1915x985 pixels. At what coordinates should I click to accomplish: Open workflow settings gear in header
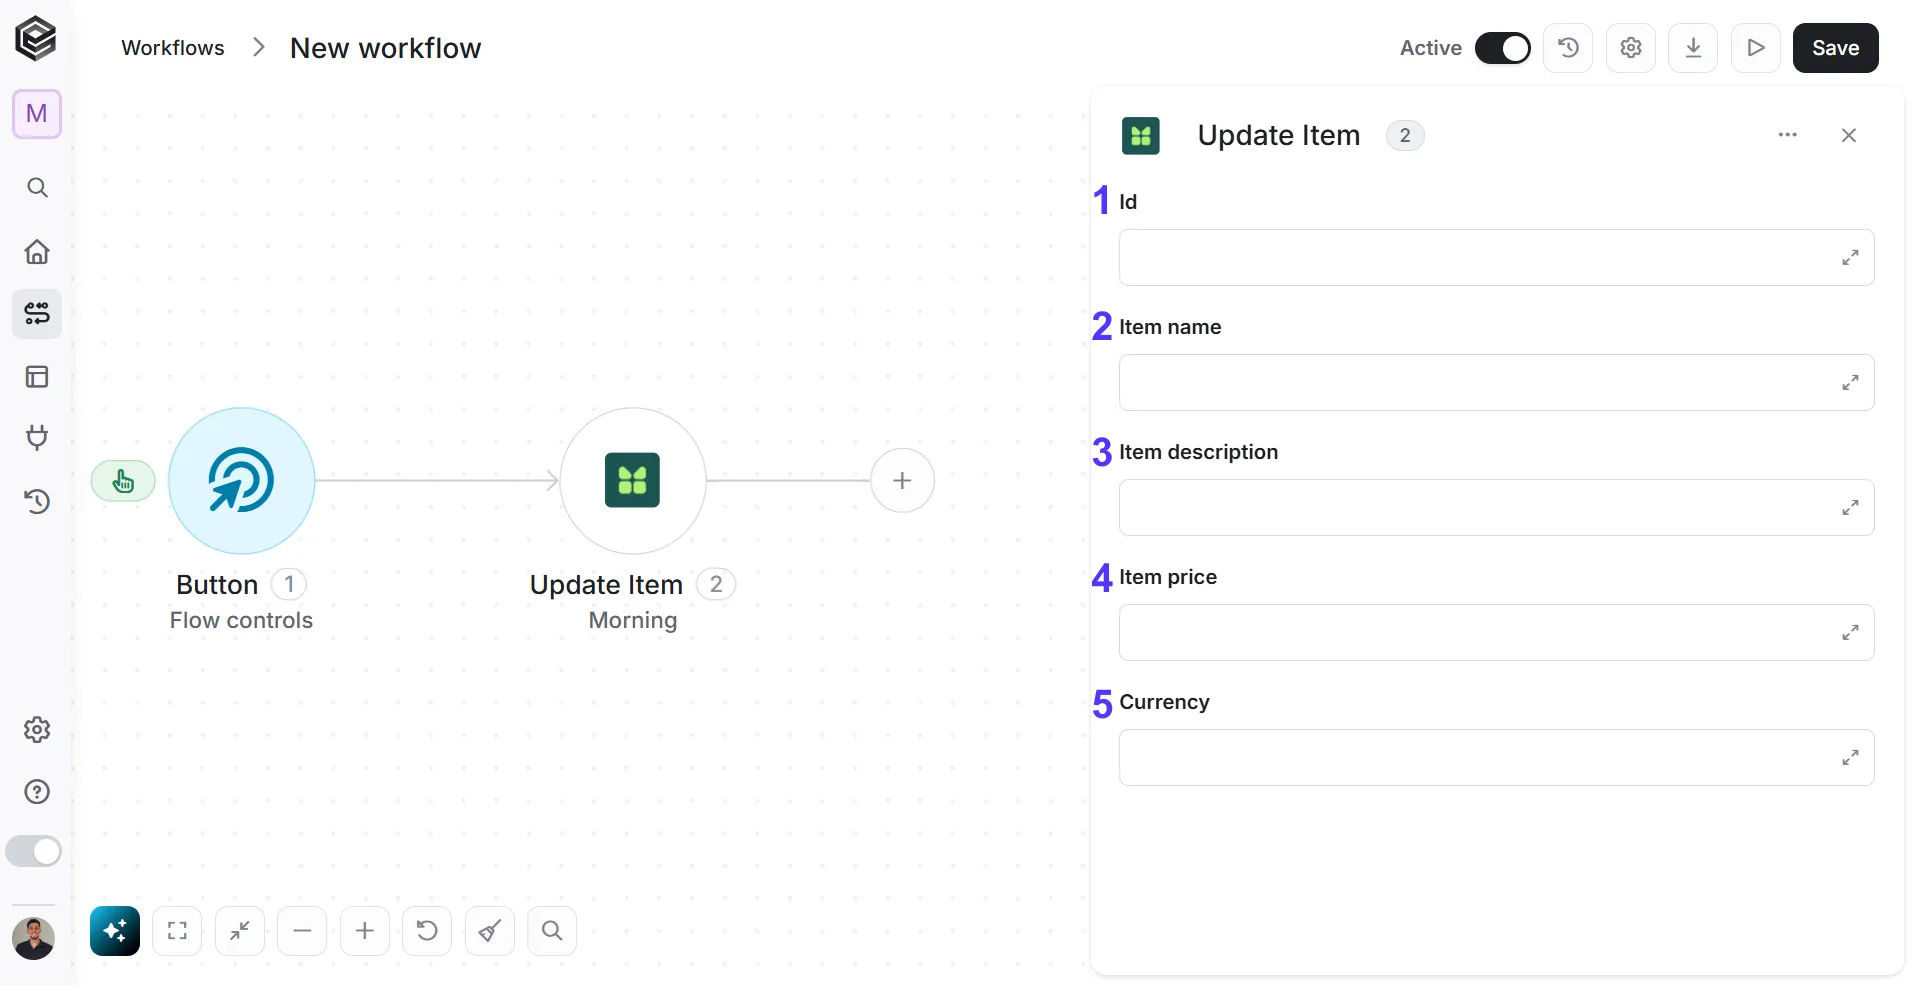pos(1631,48)
